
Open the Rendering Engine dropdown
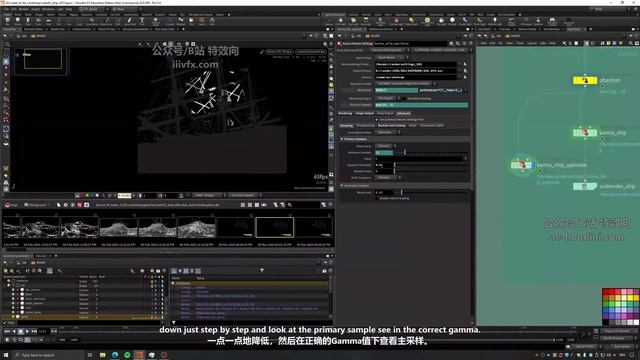[x=387, y=98]
